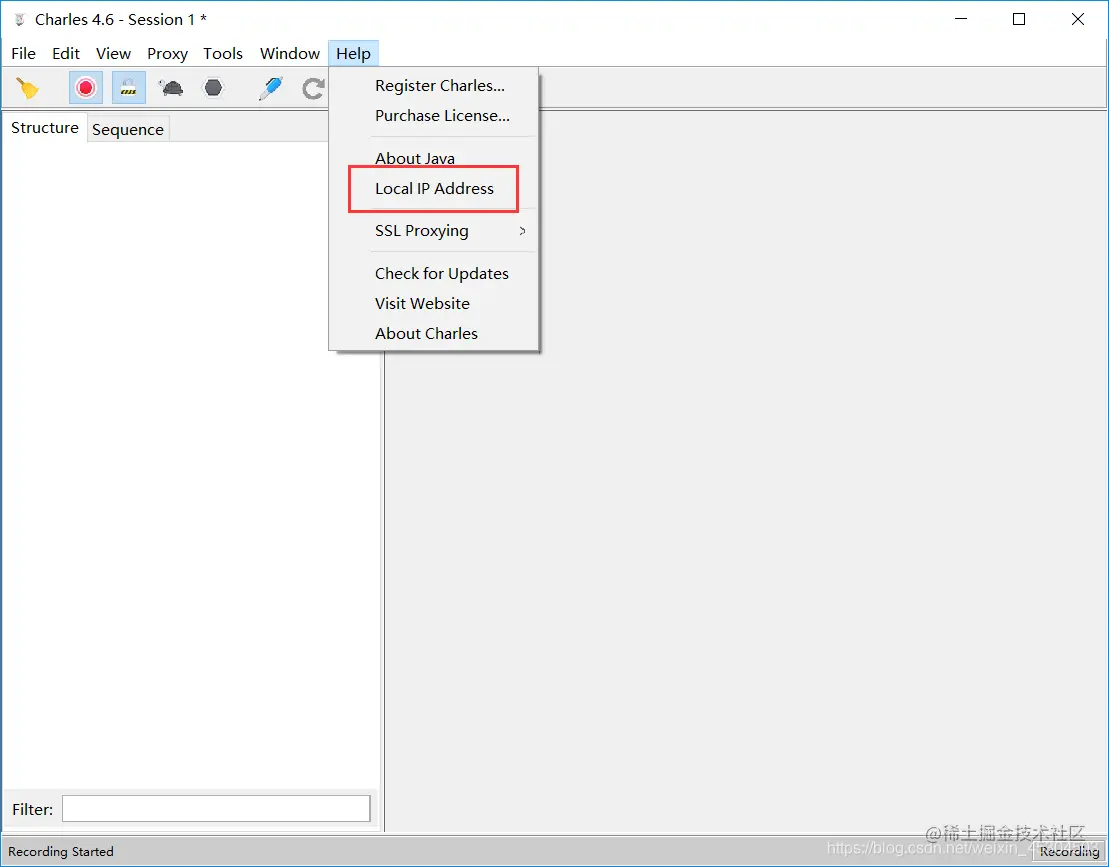Minimize the Charles window
Image resolution: width=1109 pixels, height=867 pixels.
(x=961, y=19)
